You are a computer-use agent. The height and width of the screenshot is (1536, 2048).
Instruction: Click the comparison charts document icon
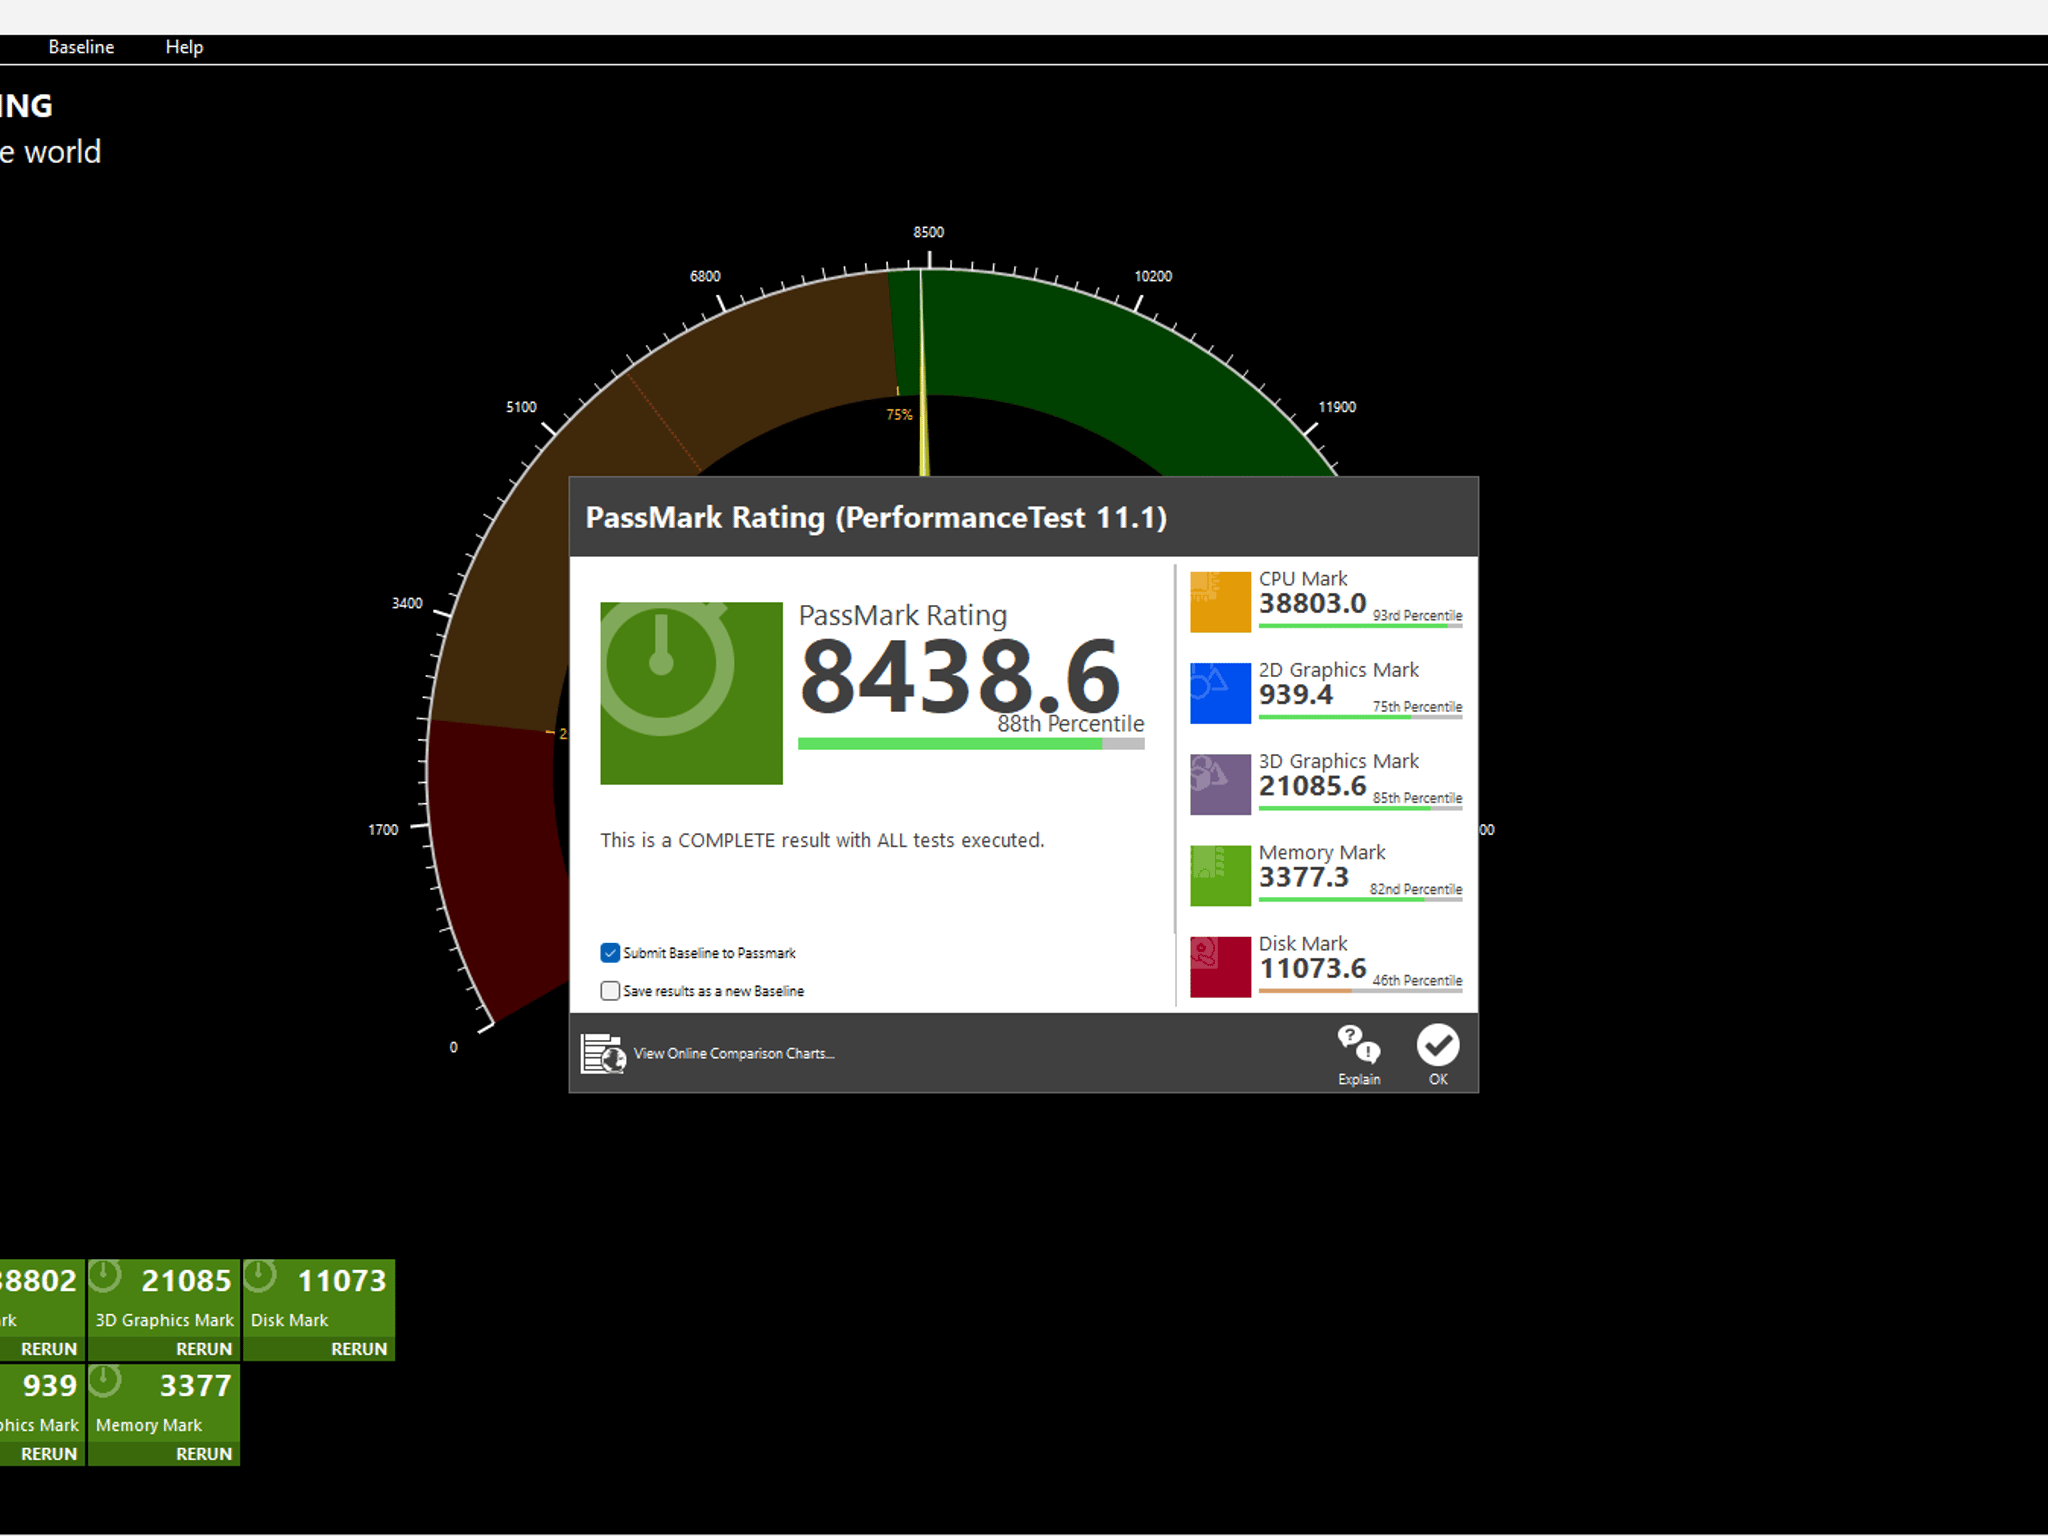(603, 1054)
